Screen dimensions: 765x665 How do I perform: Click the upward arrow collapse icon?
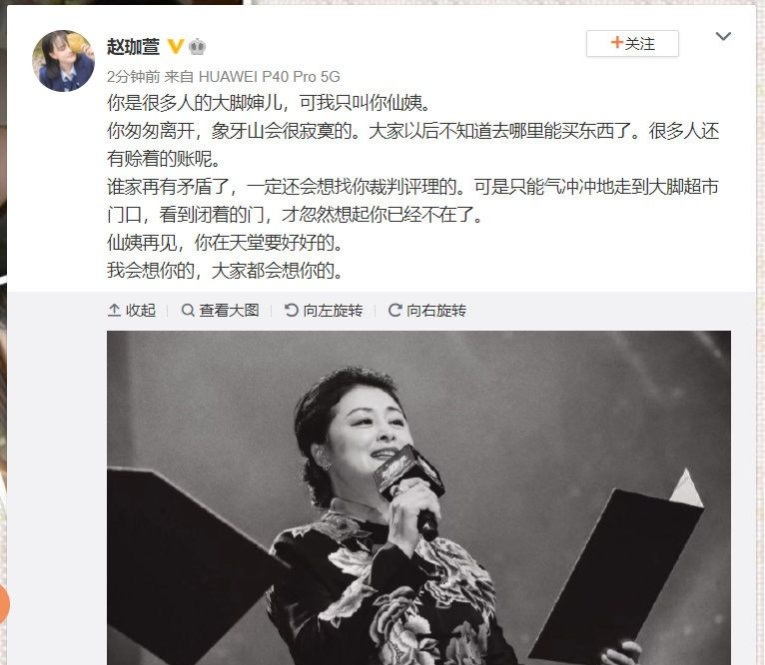(114, 310)
